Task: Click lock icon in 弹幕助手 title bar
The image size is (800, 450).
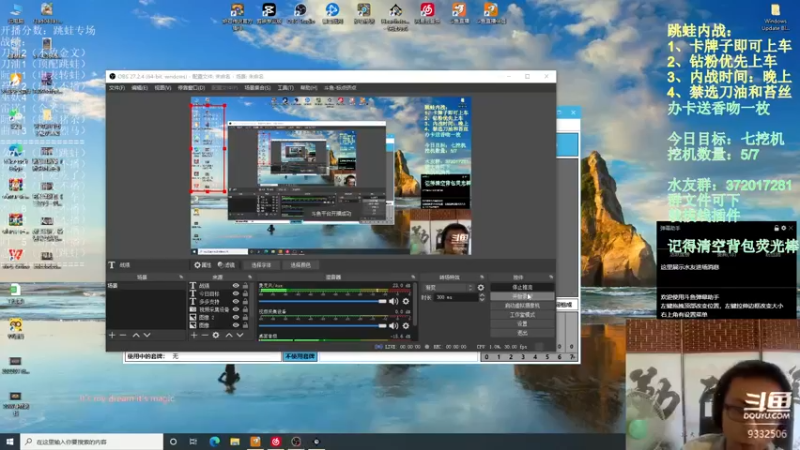Action: pyautogui.click(x=776, y=228)
